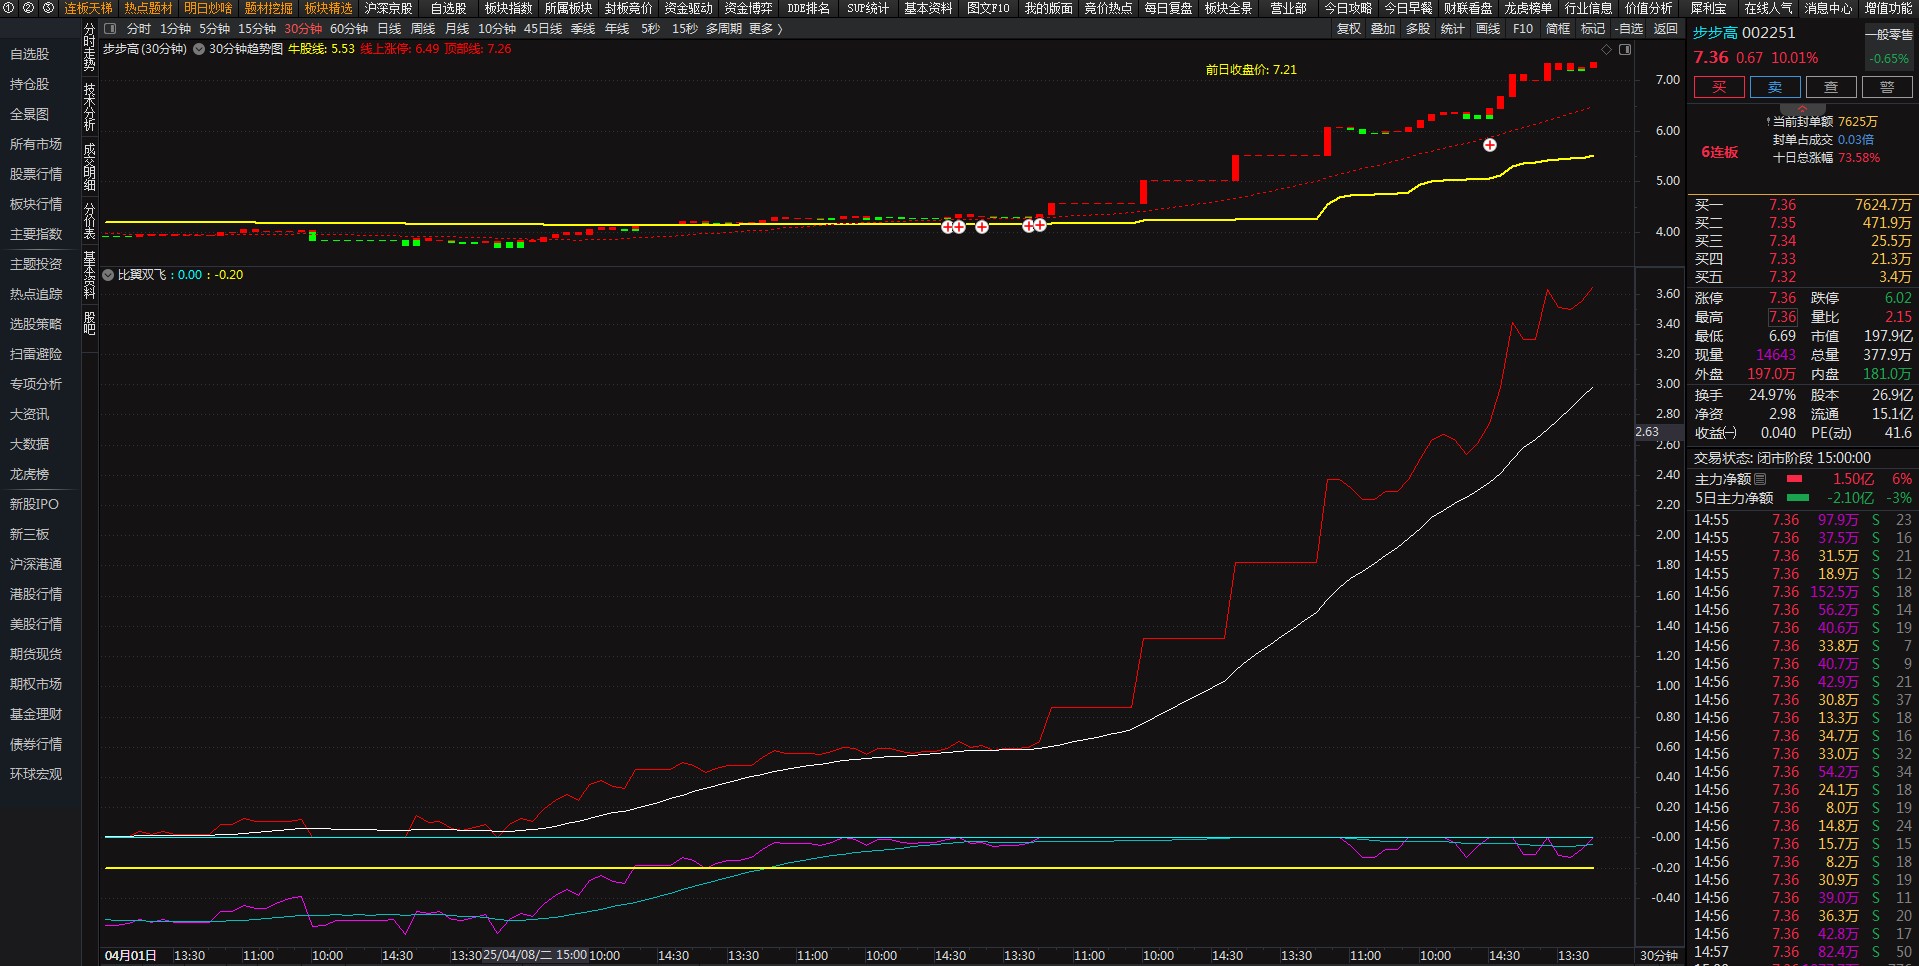1919x966 pixels.
Task: Select the 日线 daily chart tab
Action: point(389,29)
